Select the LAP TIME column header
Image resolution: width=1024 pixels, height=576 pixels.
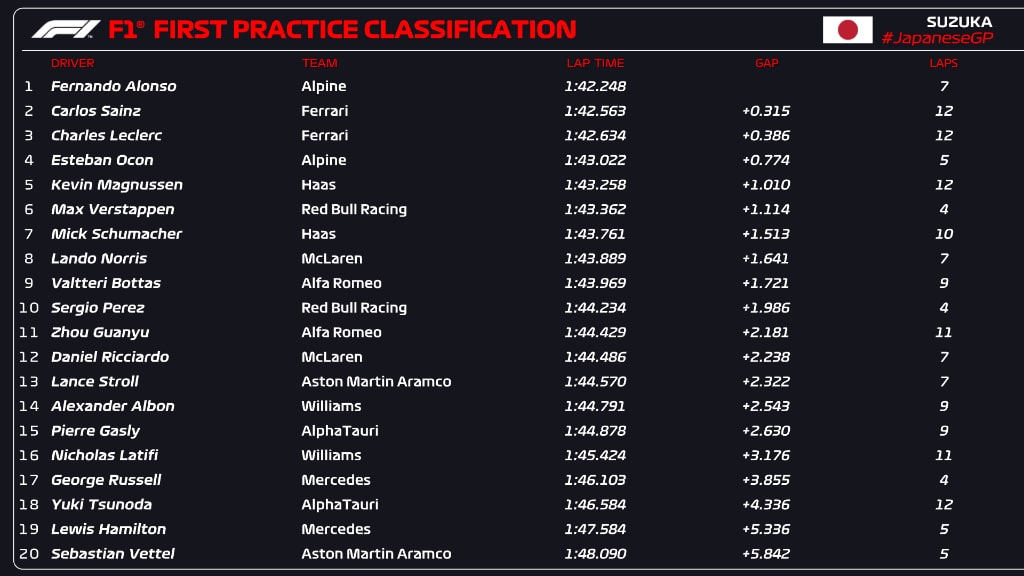tap(595, 63)
